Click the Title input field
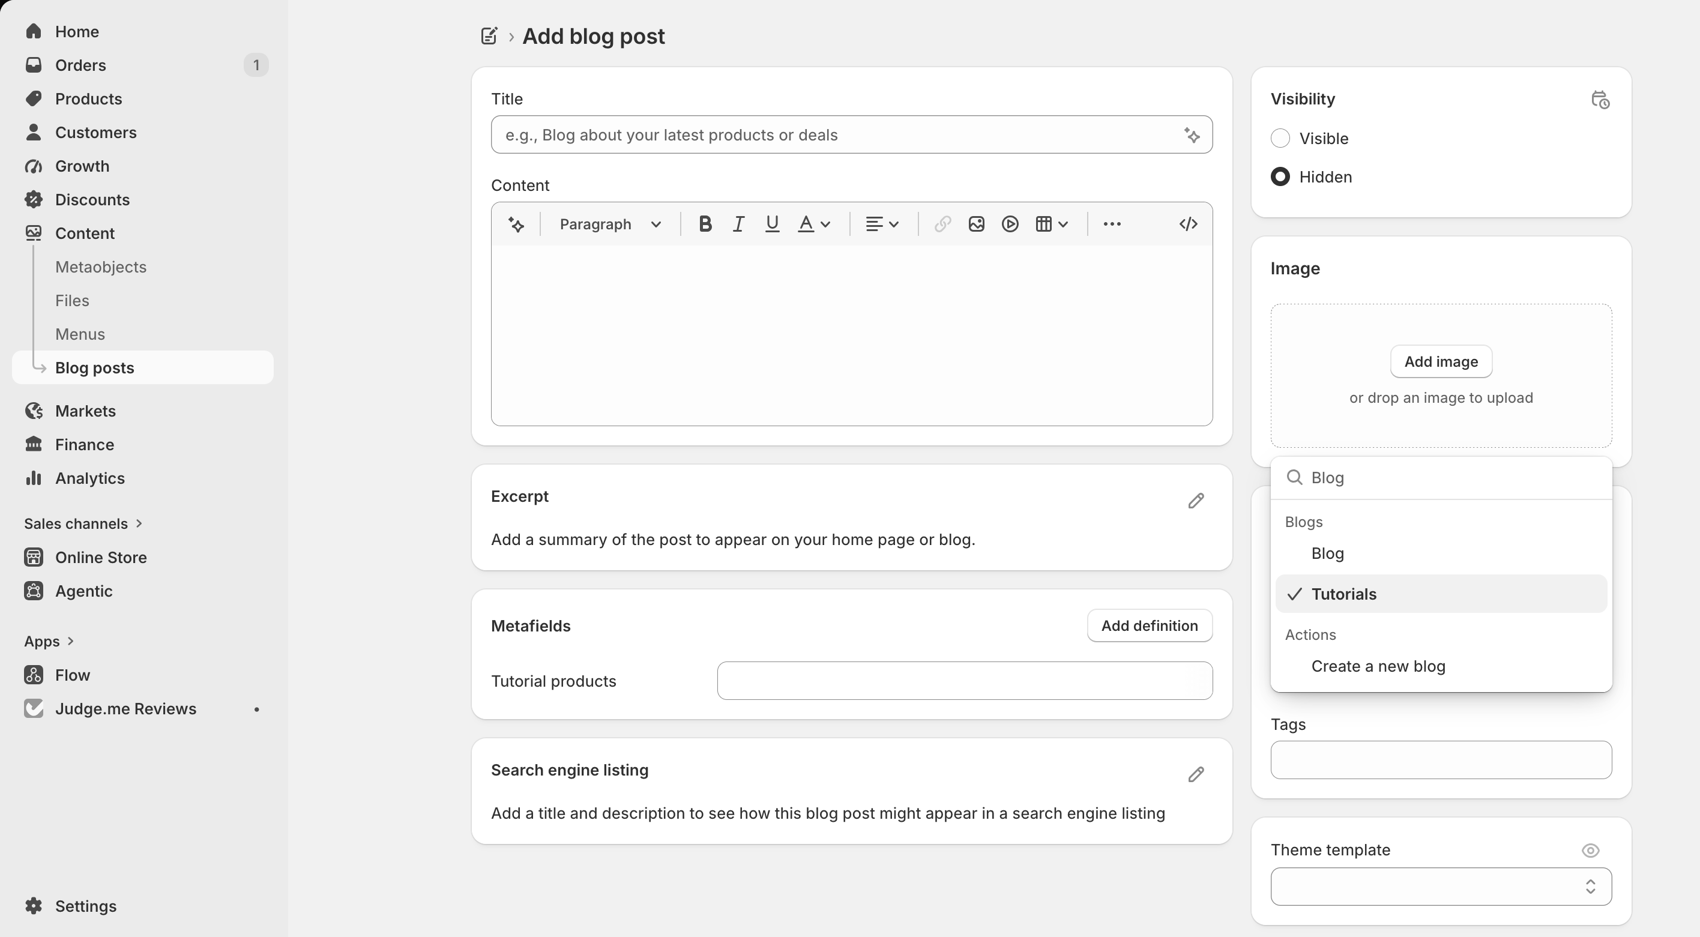Screen dimensions: 1700x937 click(x=852, y=135)
